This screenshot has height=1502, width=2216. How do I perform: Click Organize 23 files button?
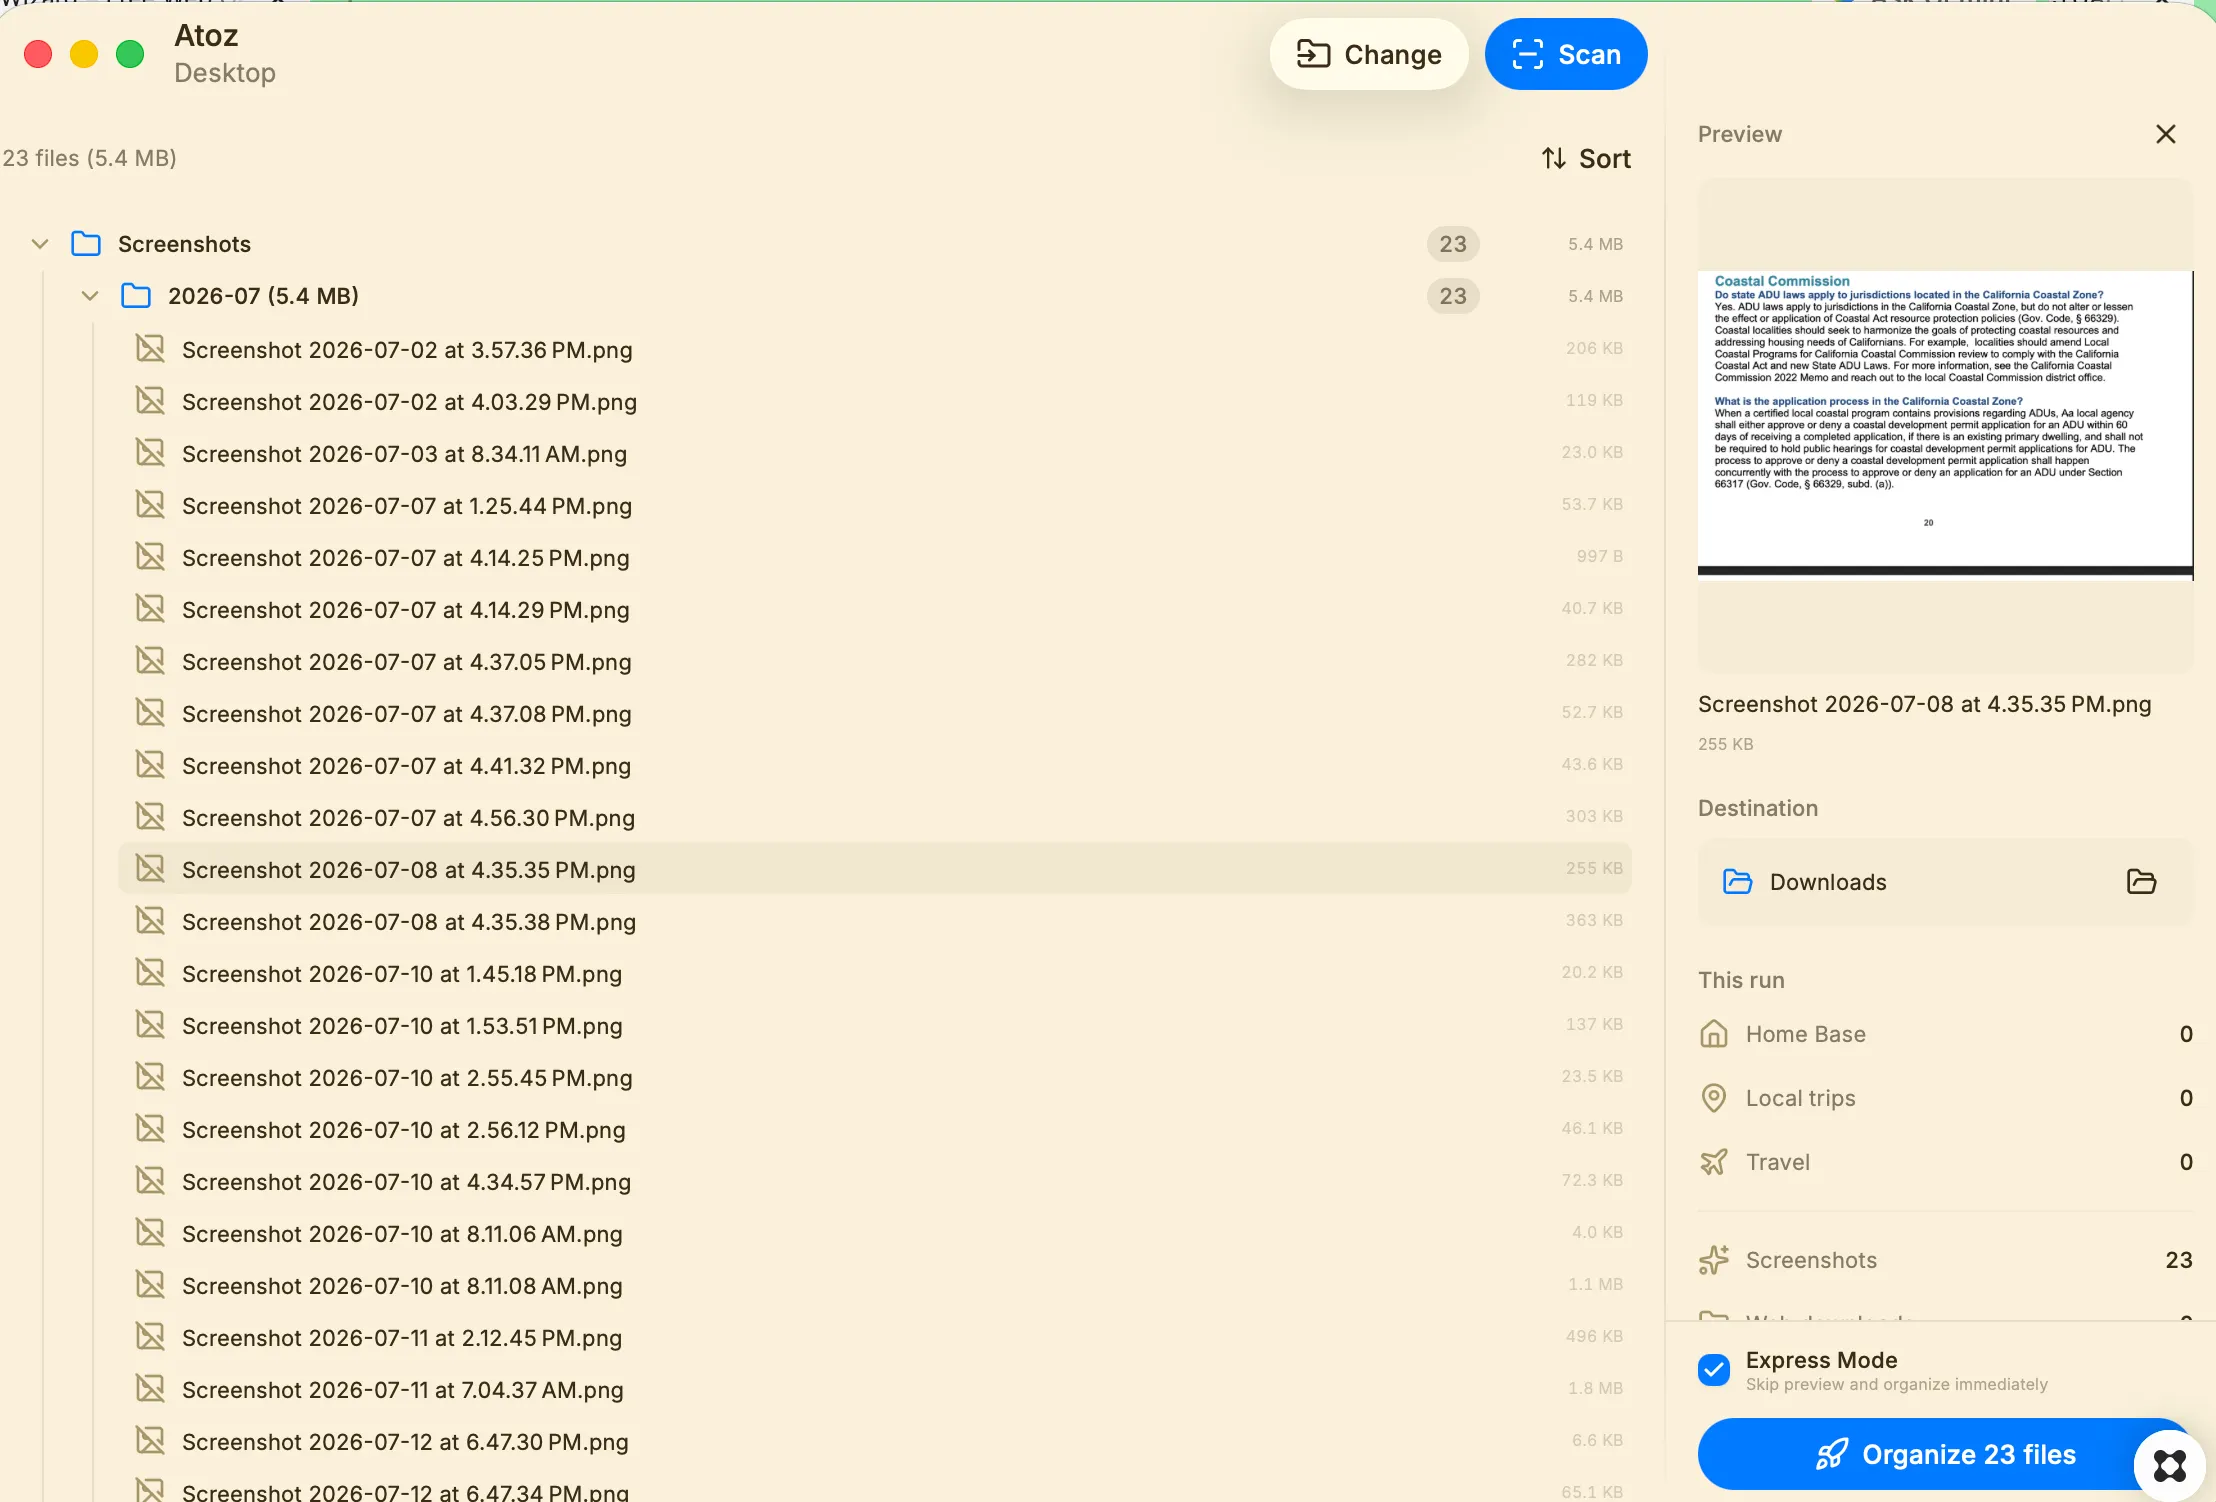(1945, 1454)
